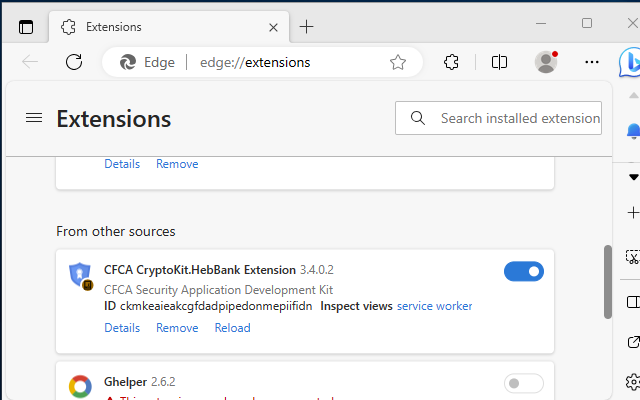Refresh the current page
640x400 pixels.
[74, 62]
